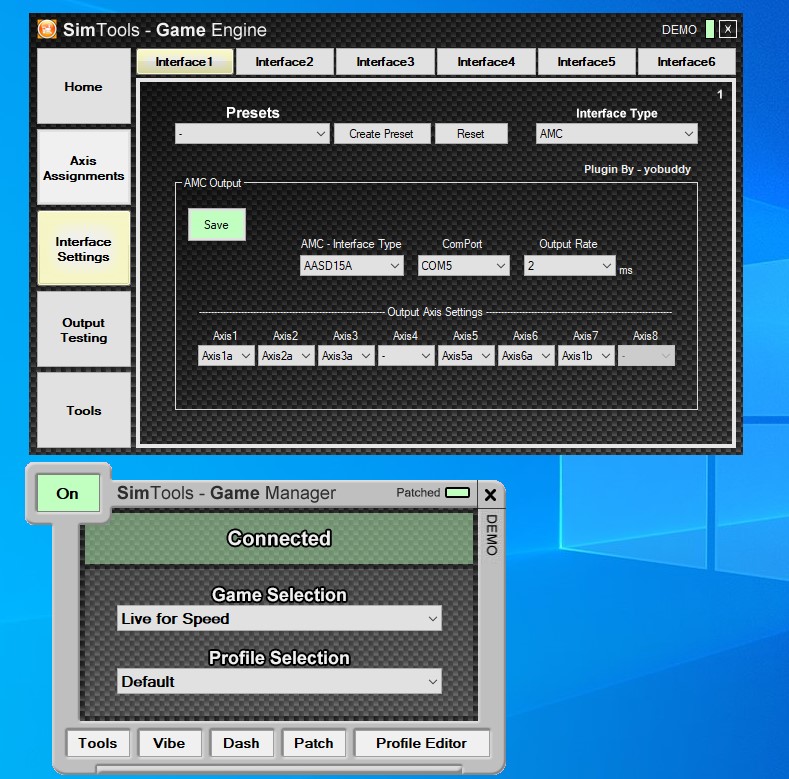Viewport: 789px width, 779px height.
Task: Click the 'AMC Output' group label
Action: [x=212, y=183]
